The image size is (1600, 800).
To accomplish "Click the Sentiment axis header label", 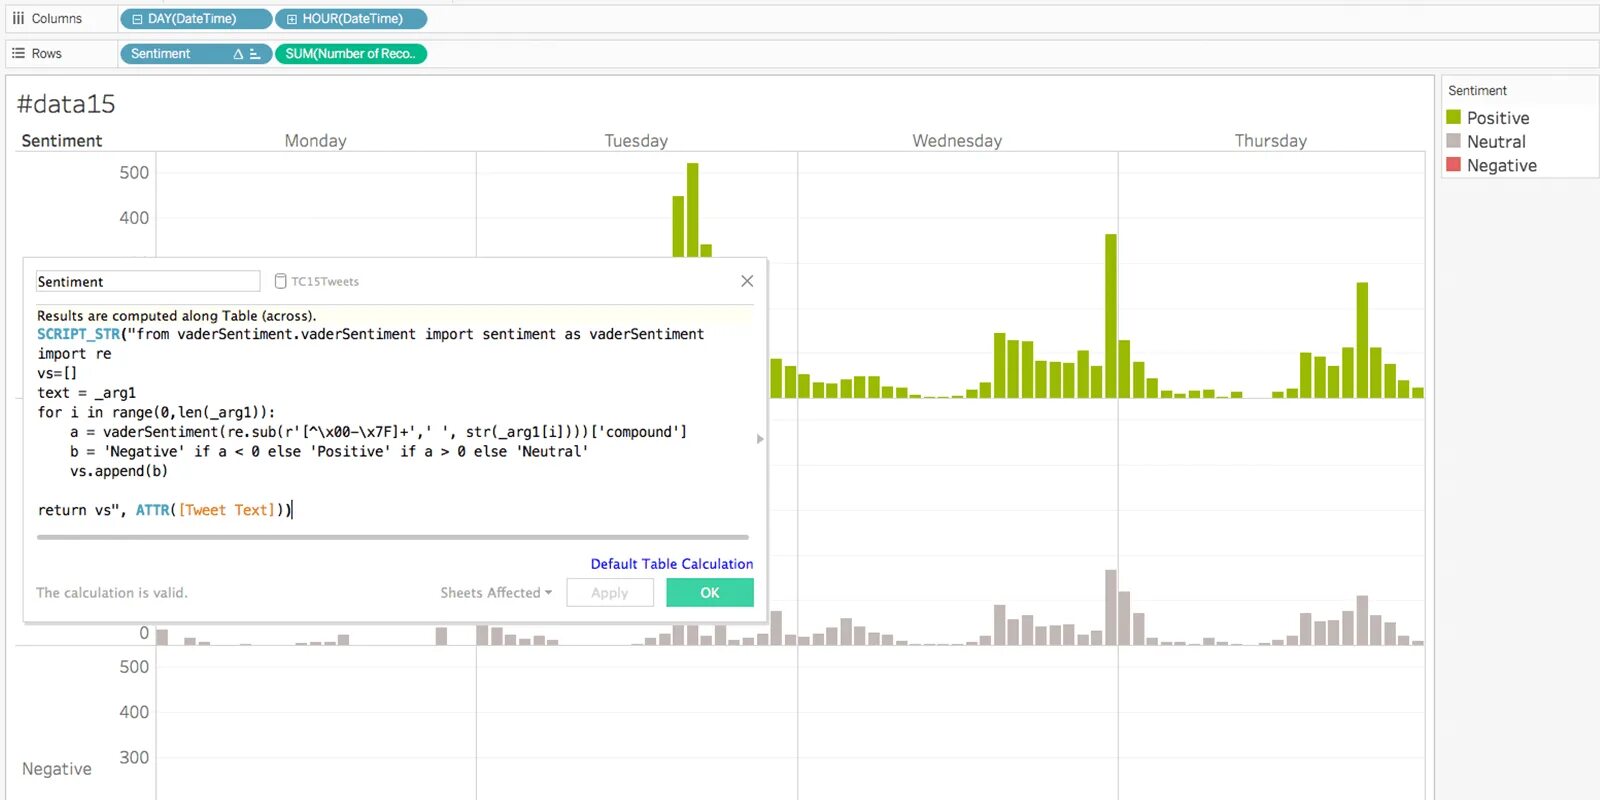I will (x=62, y=141).
